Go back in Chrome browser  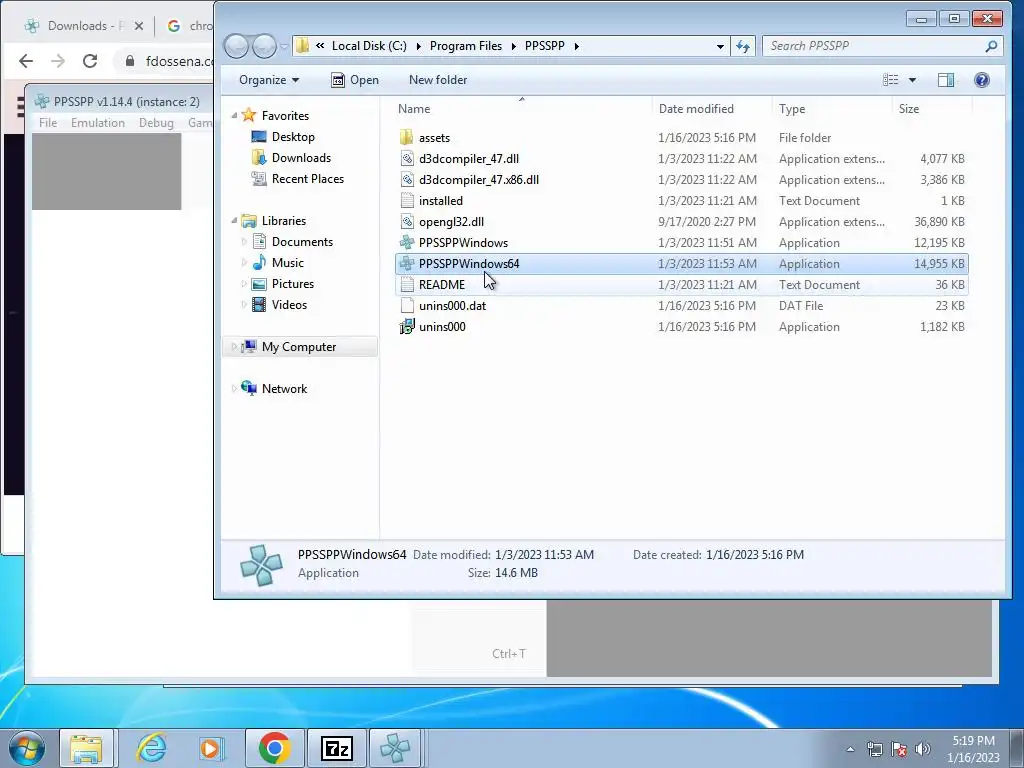click(x=26, y=61)
